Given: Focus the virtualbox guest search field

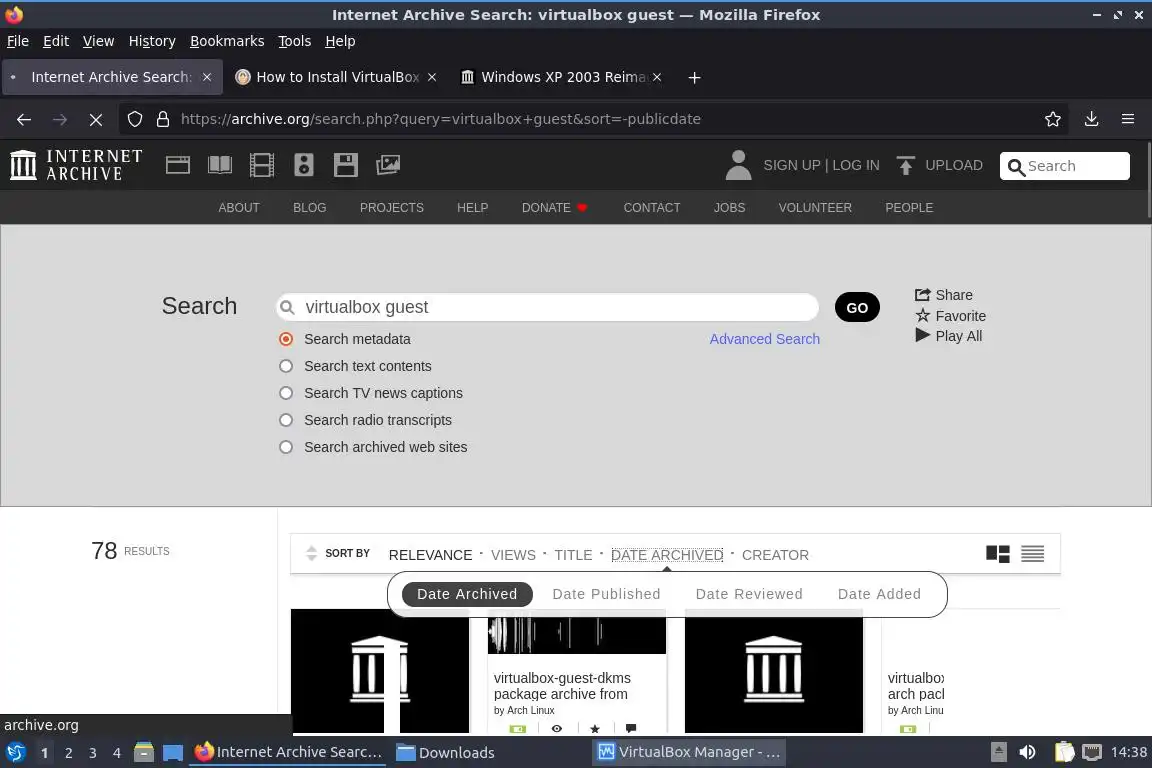Looking at the screenshot, I should [x=547, y=307].
